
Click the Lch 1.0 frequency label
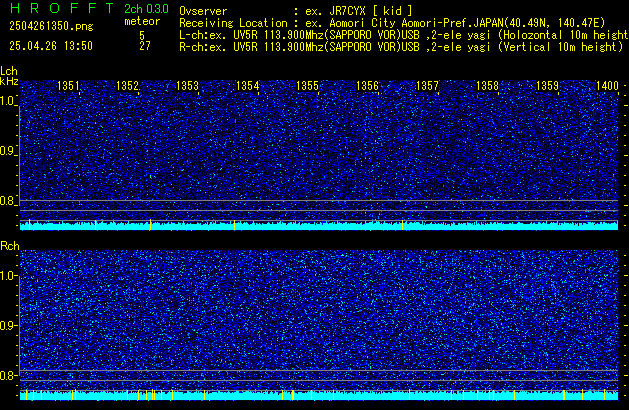pyautogui.click(x=7, y=101)
